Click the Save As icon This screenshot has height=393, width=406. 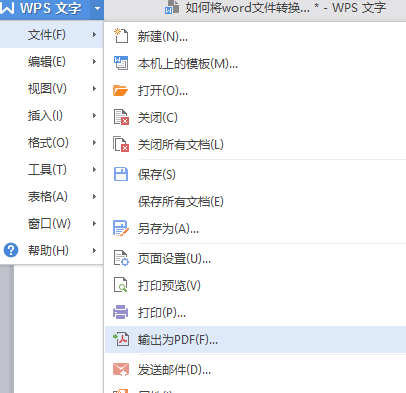121,228
